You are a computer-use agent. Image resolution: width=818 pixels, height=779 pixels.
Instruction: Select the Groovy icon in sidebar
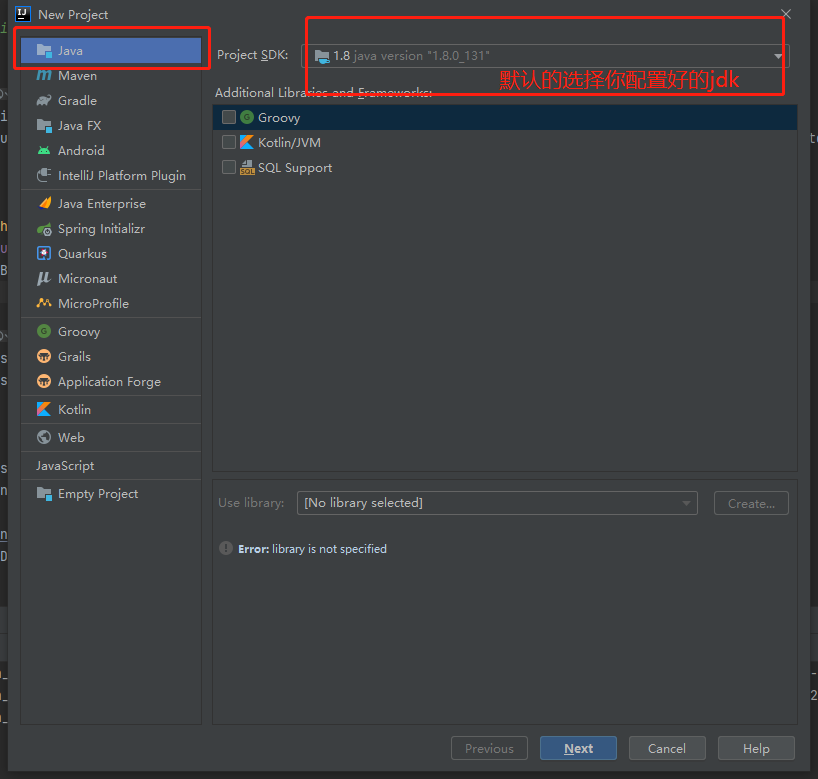coord(44,331)
